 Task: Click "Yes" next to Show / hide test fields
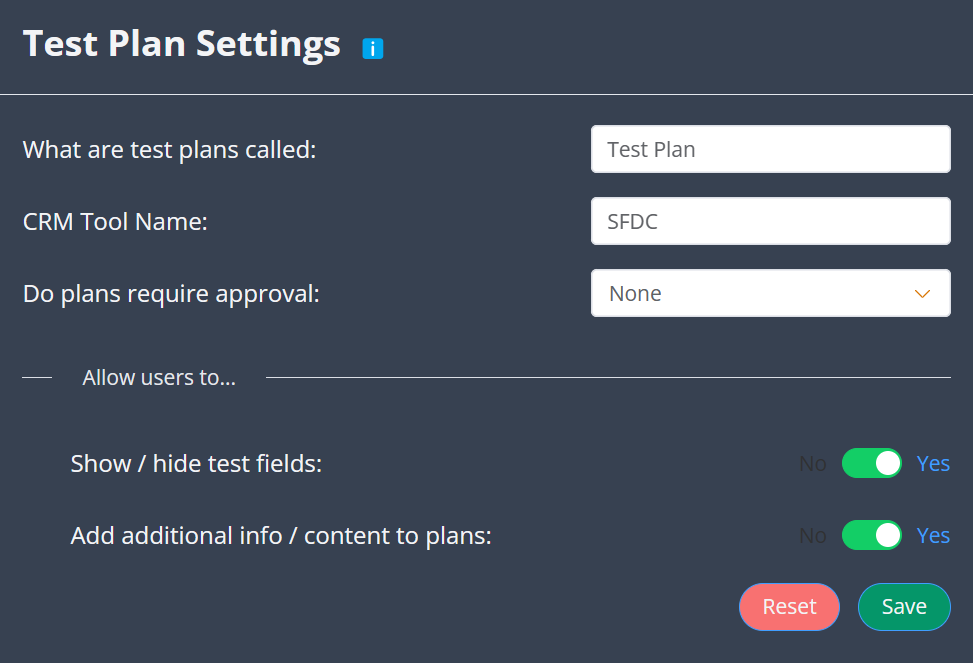(933, 464)
